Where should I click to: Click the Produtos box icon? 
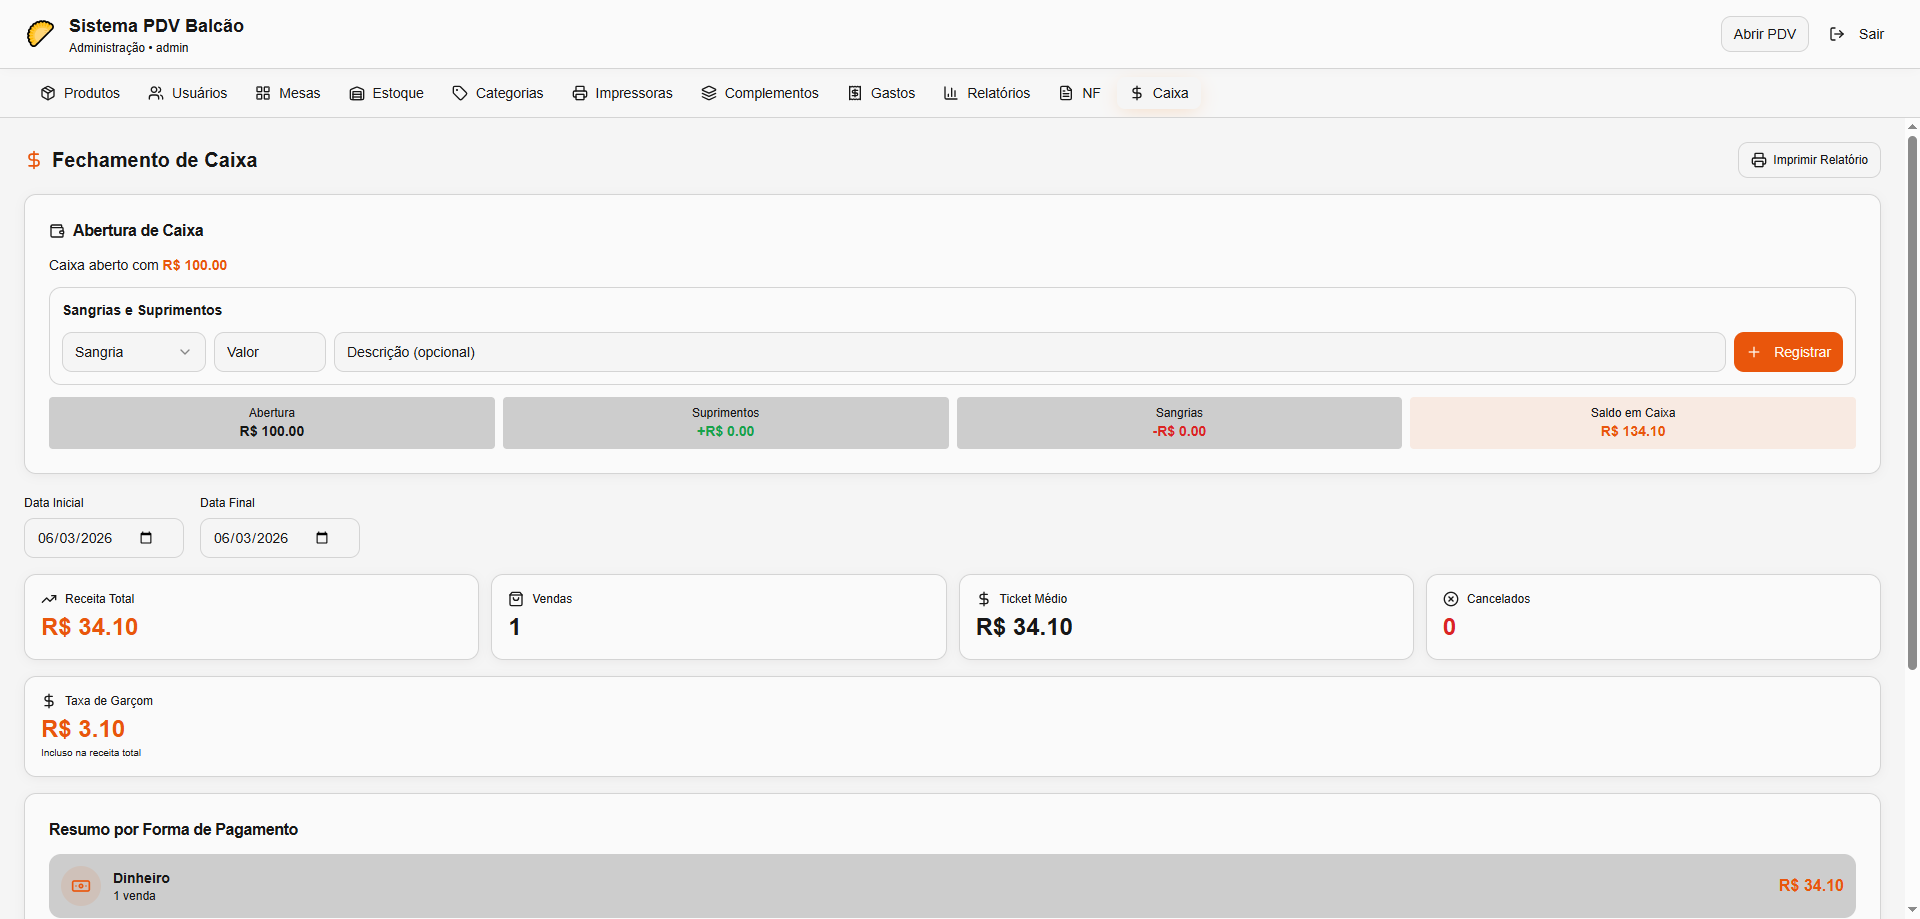click(48, 93)
